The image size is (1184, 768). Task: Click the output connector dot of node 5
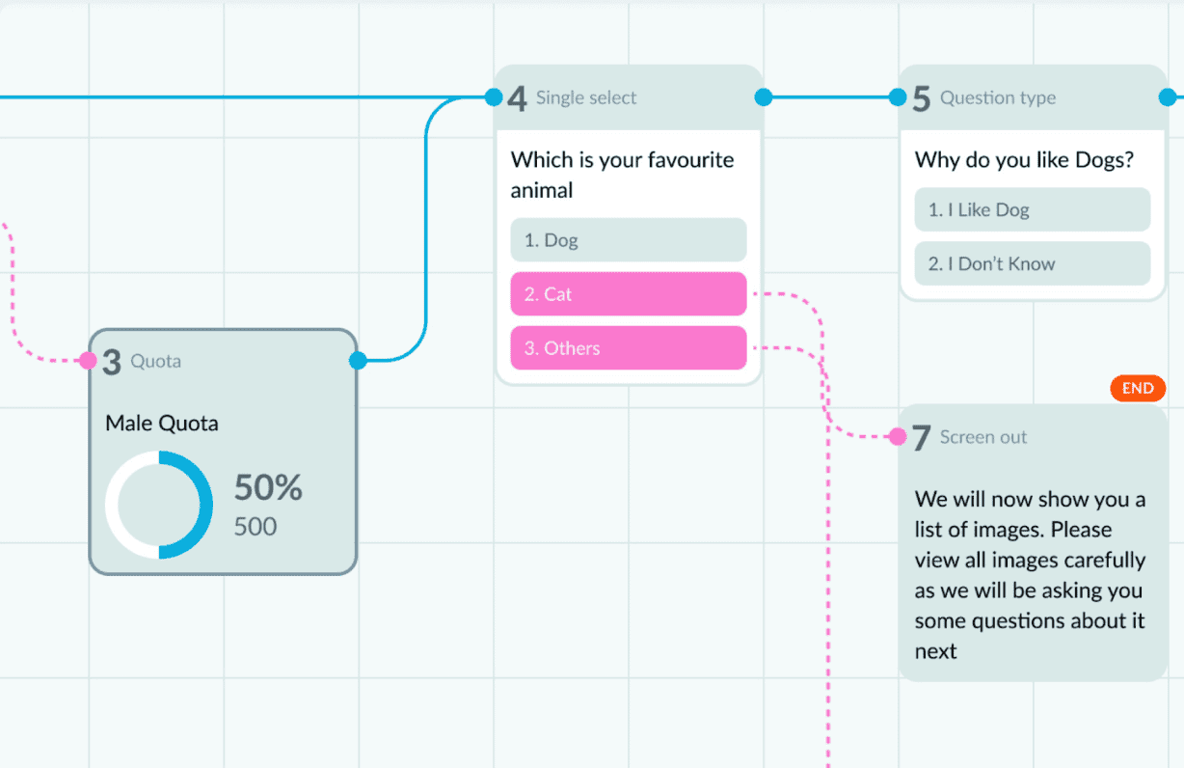(1167, 97)
